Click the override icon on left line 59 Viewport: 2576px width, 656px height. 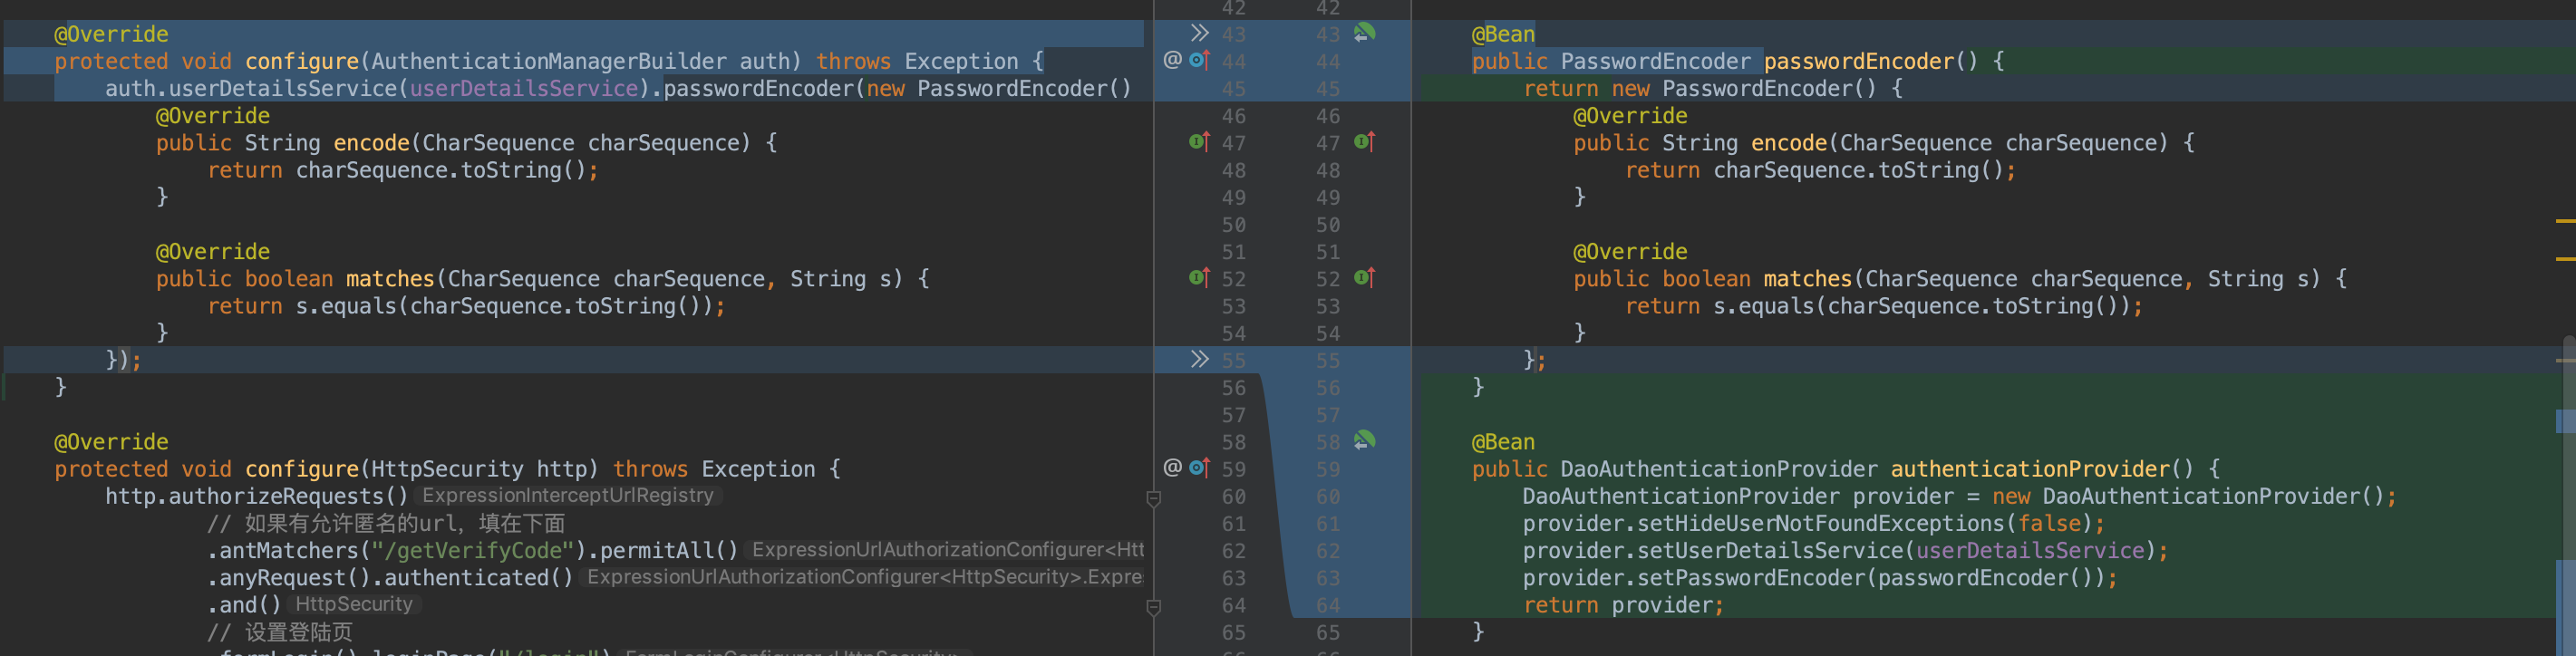[x=1200, y=468]
